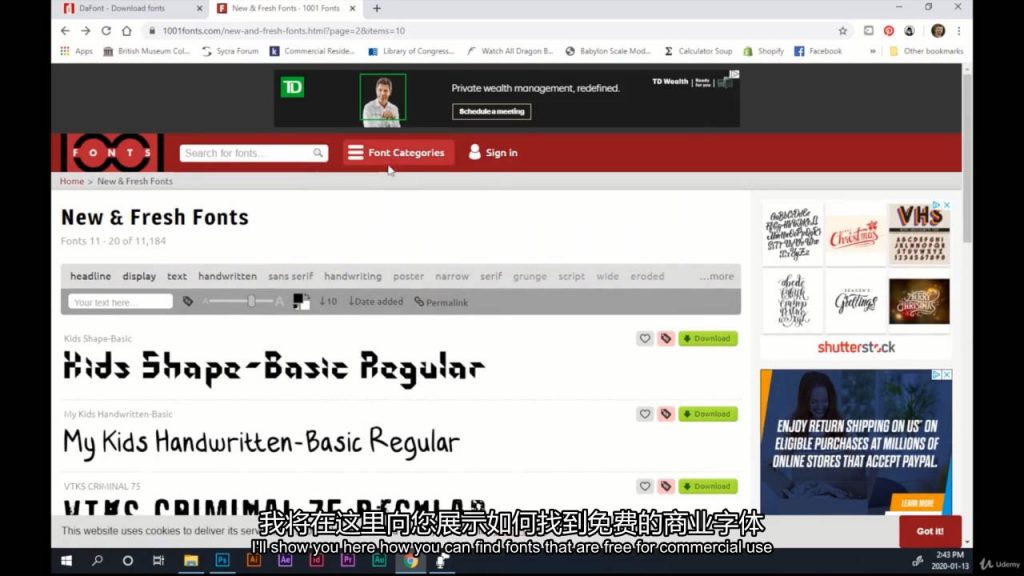
Task: Filter fonts by script tag
Action: 571,276
